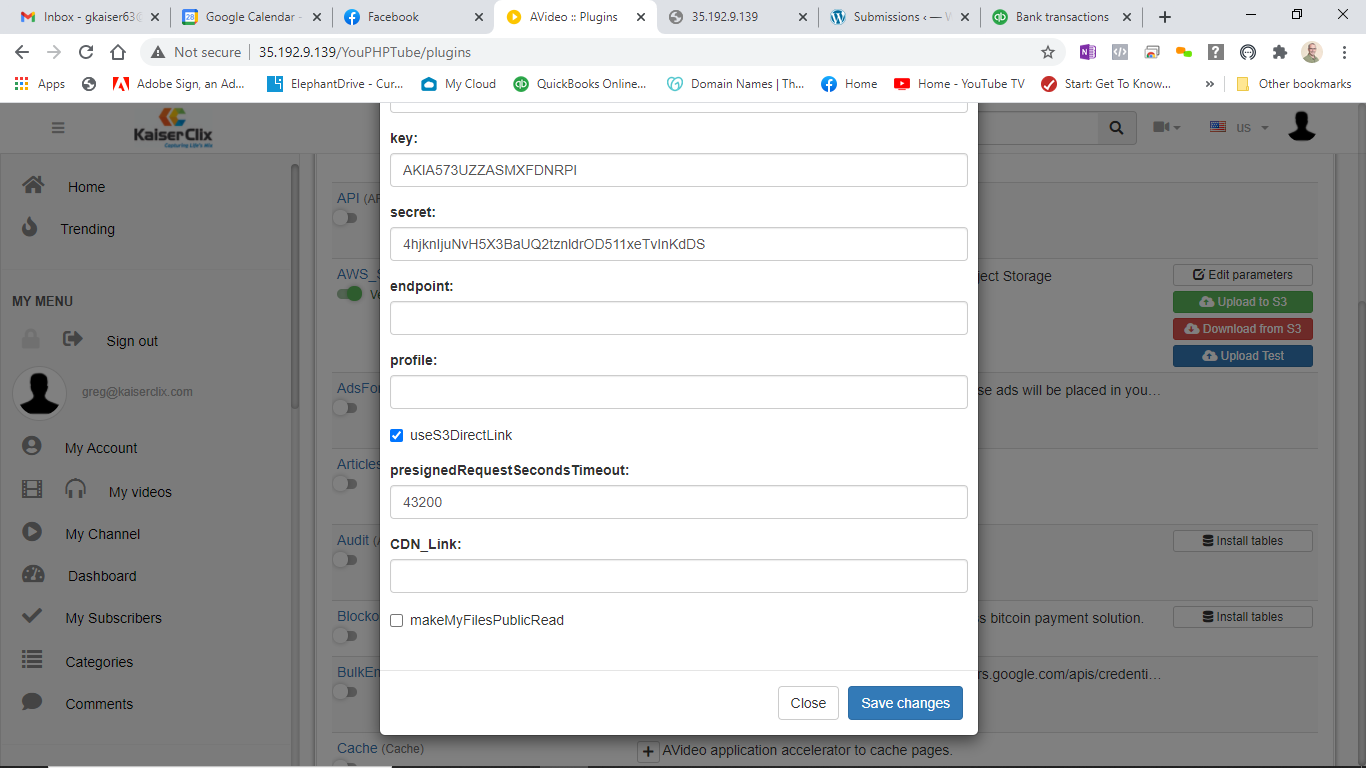Click the Comments speech bubble icon
The width and height of the screenshot is (1366, 768).
tap(32, 702)
